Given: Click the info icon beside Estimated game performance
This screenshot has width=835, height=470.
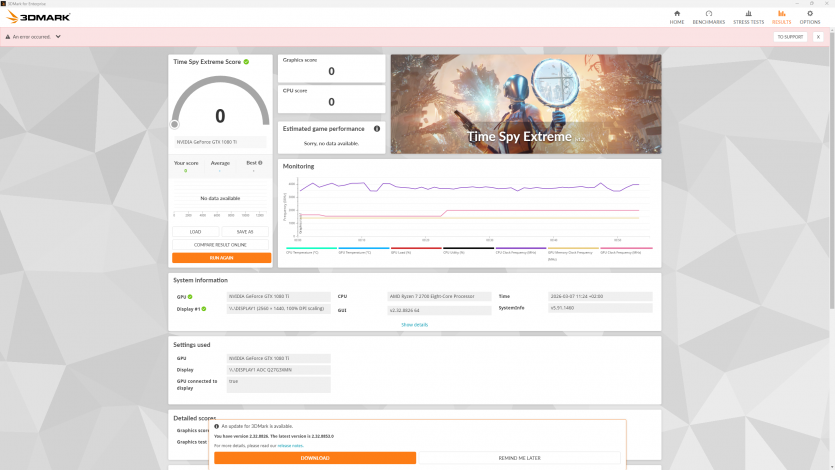Looking at the screenshot, I should (377, 128).
